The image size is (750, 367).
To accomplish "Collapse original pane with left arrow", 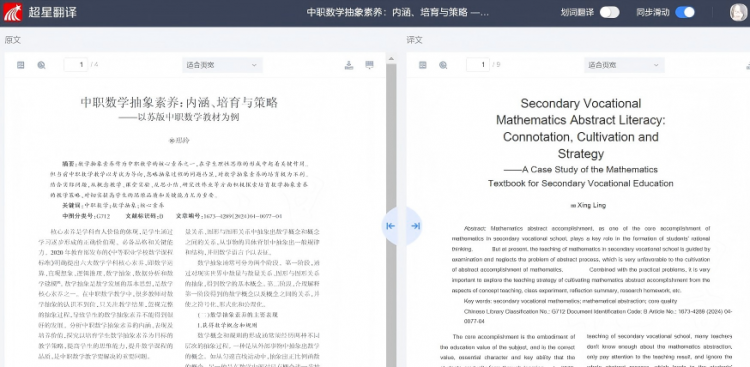I will pos(390,226).
